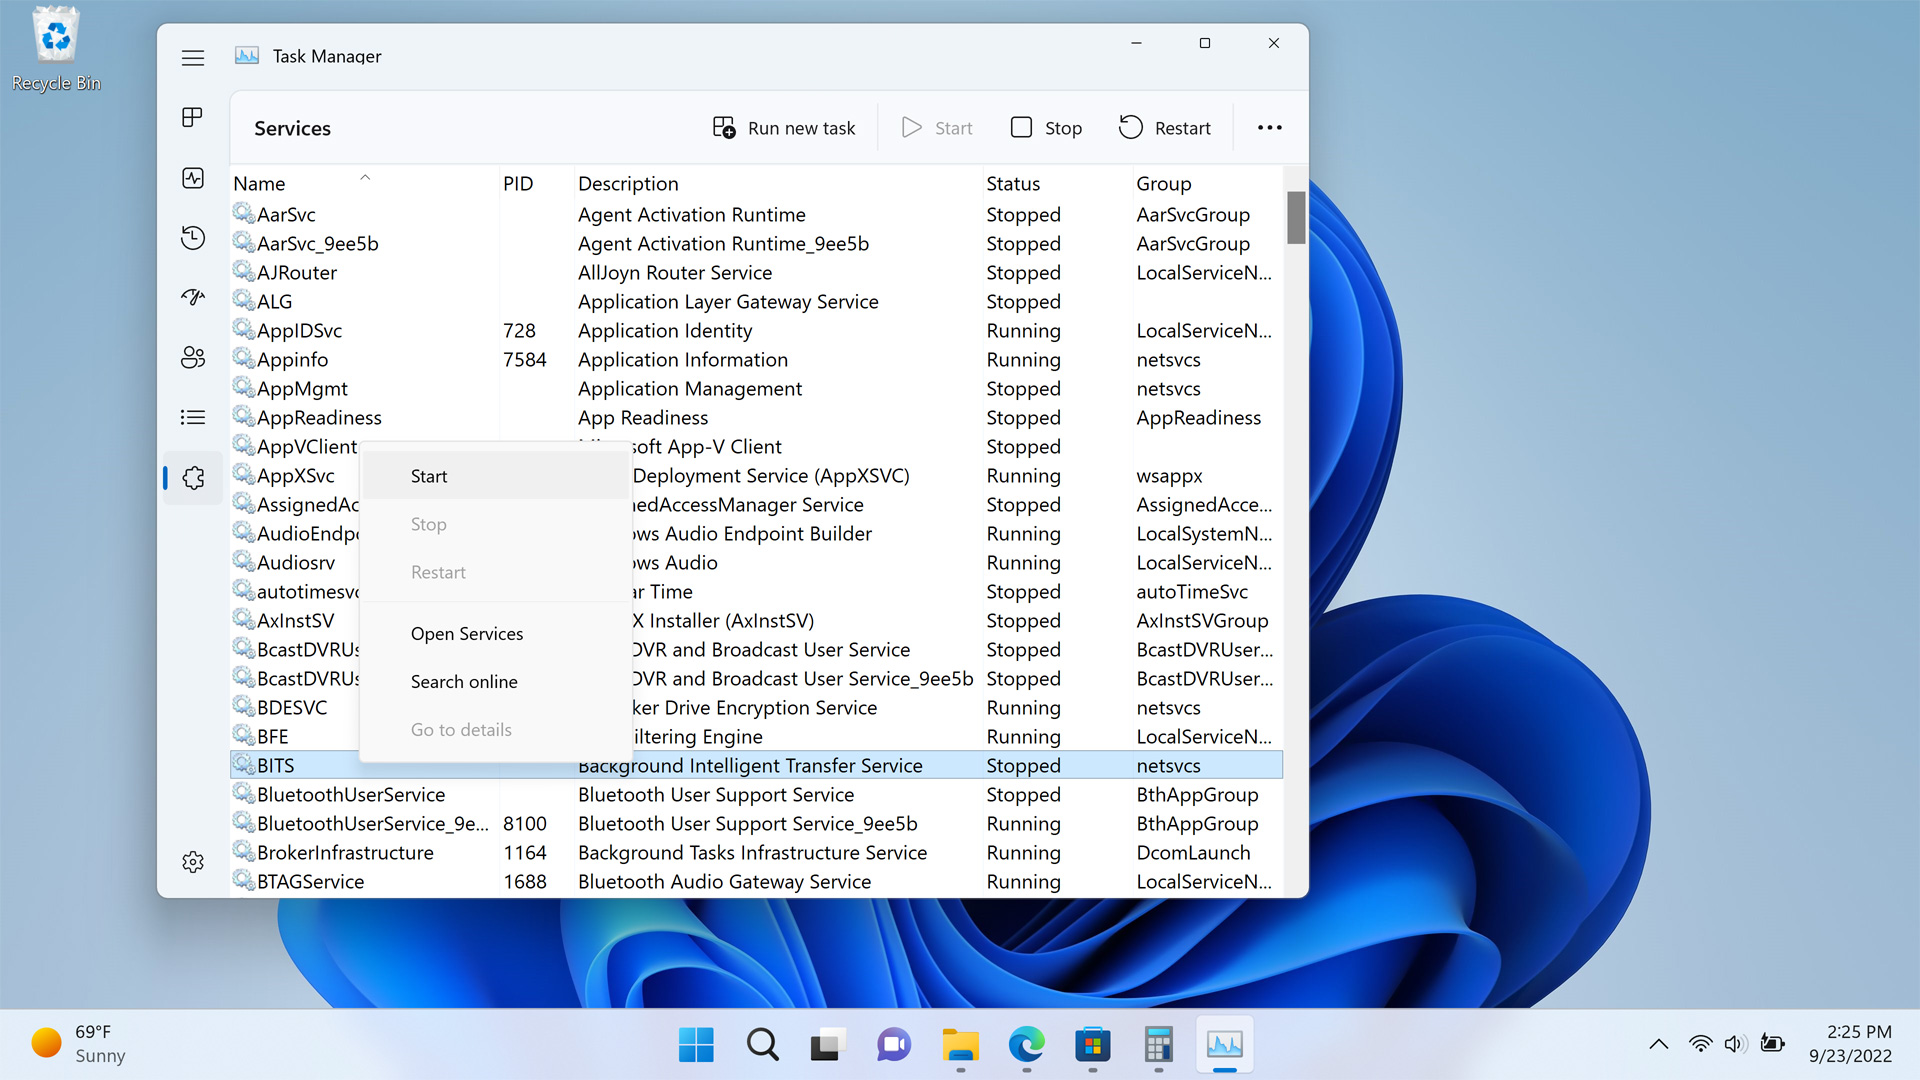Open Microsoft Edge from the taskbar

click(x=1026, y=1045)
